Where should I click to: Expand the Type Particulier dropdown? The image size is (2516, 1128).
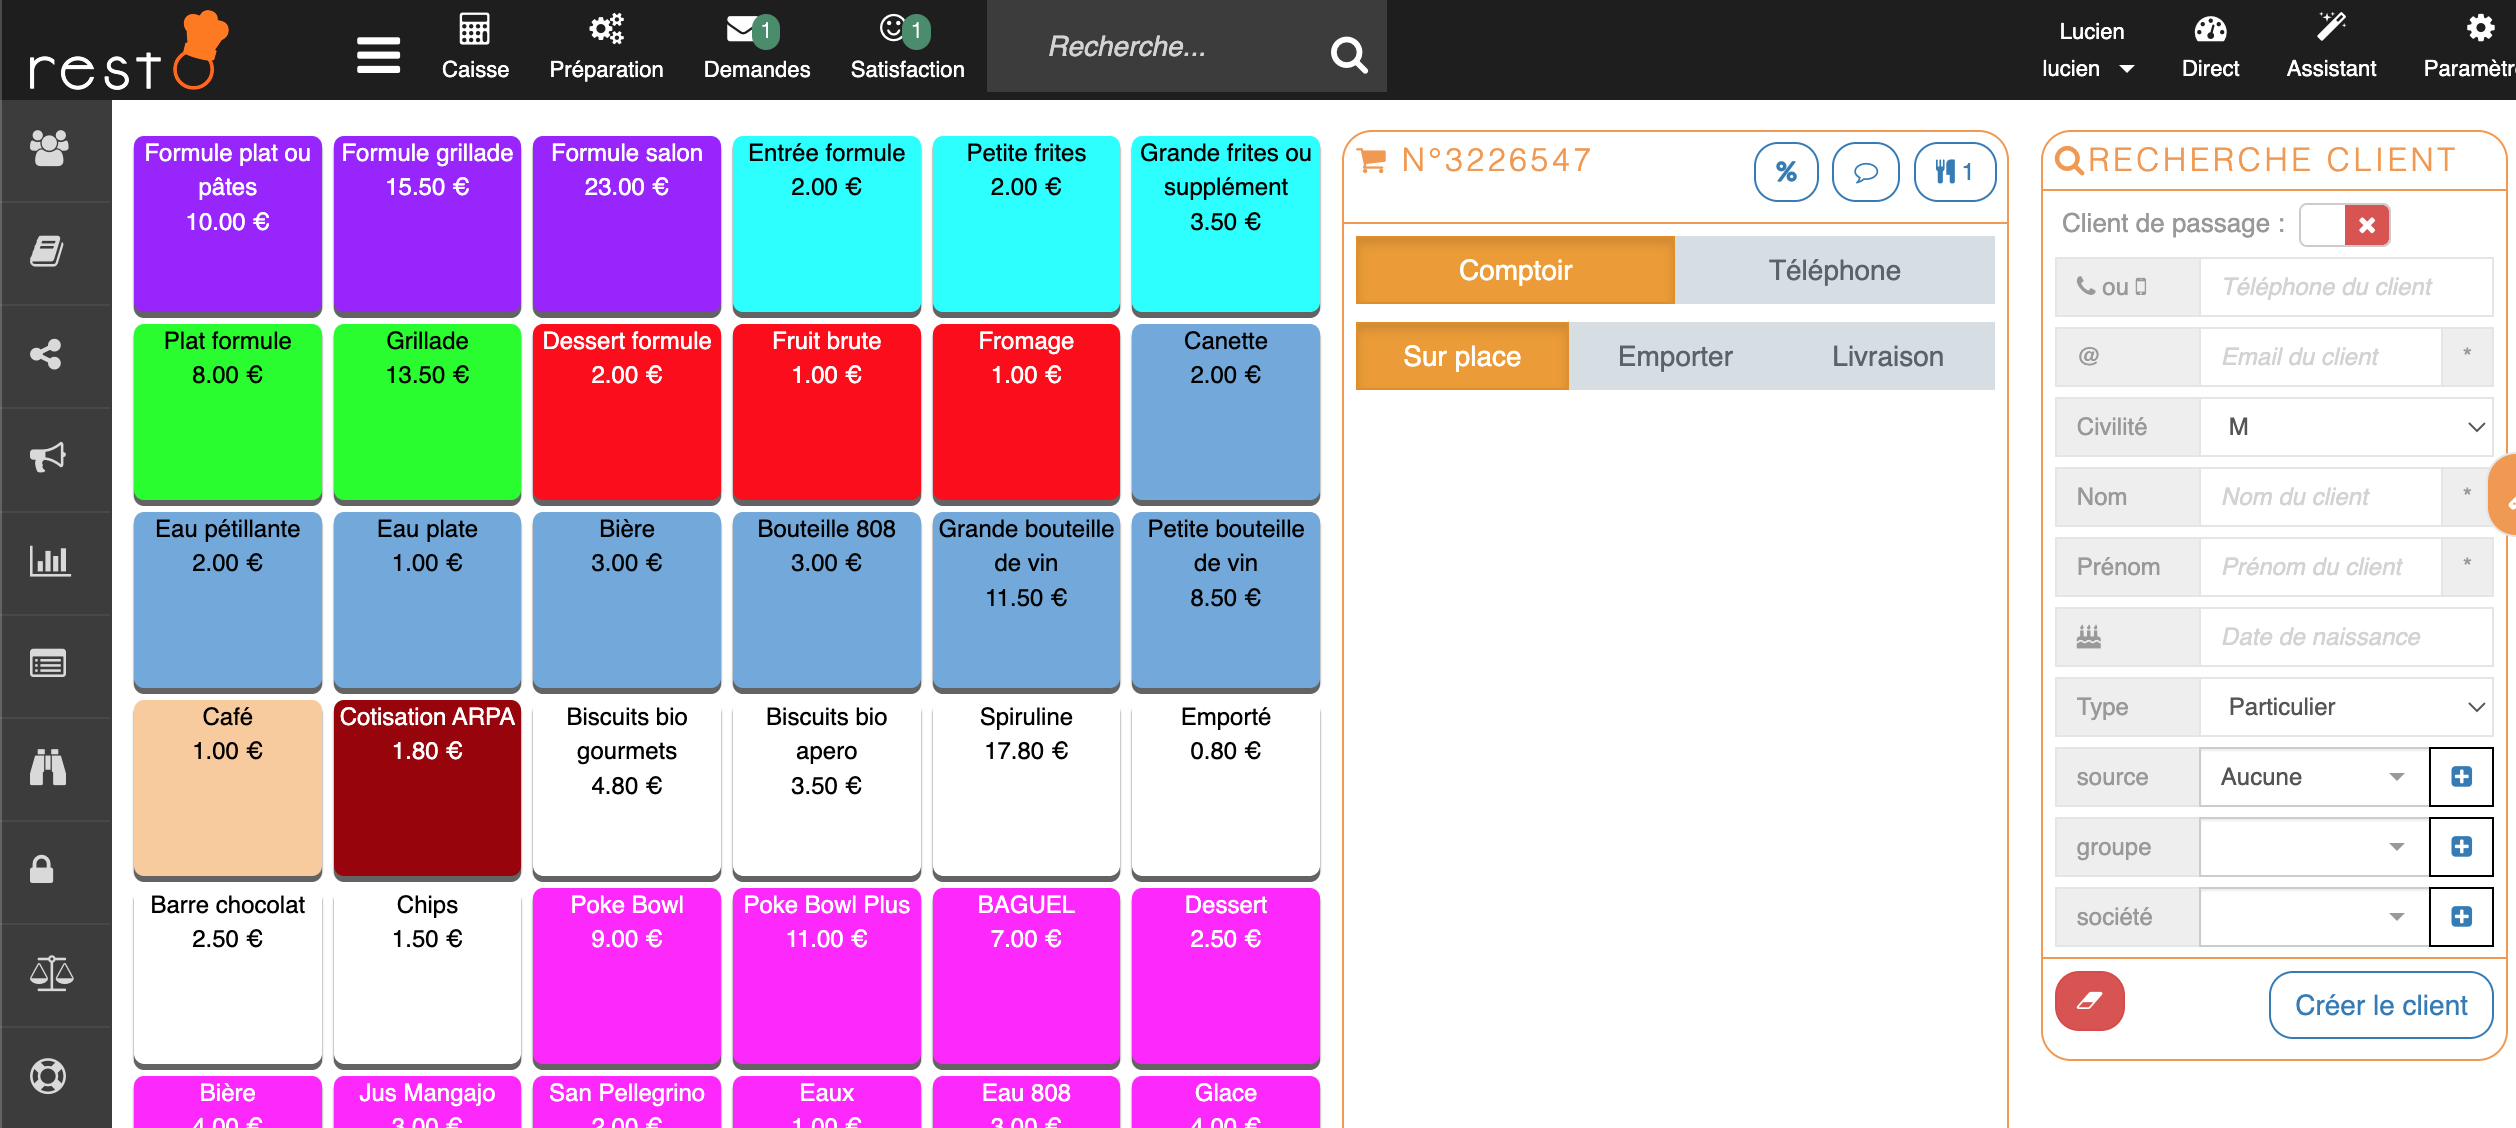point(2345,707)
